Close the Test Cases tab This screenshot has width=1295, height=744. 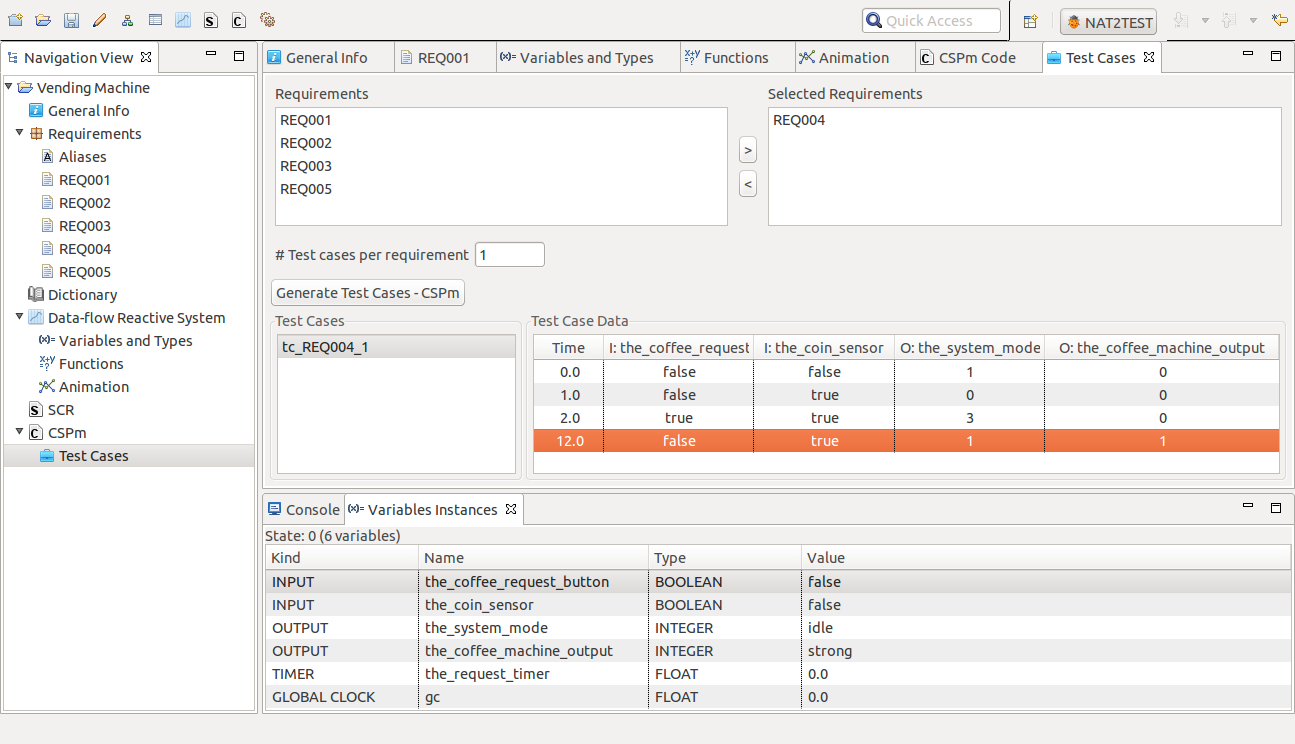1149,57
